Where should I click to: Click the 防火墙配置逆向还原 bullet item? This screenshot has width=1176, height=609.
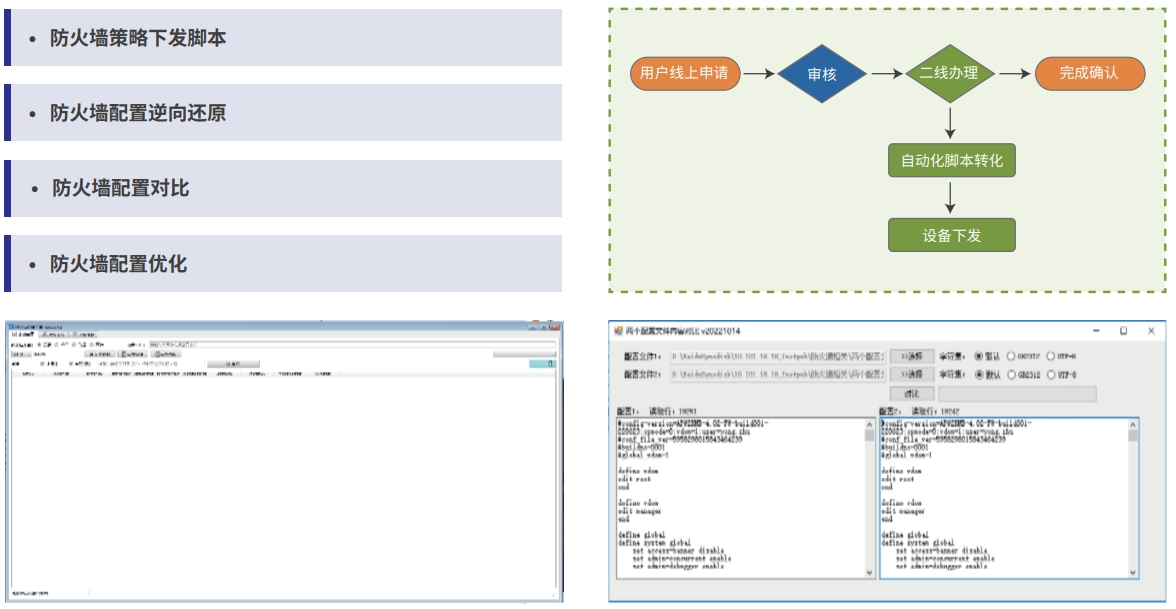pyautogui.click(x=138, y=113)
